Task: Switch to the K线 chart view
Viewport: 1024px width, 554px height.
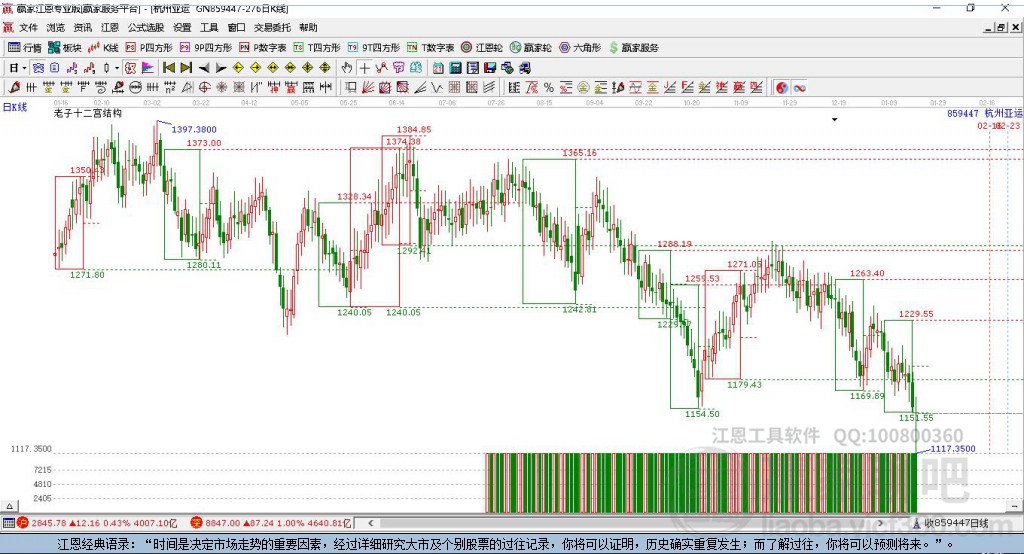Action: [x=103, y=48]
